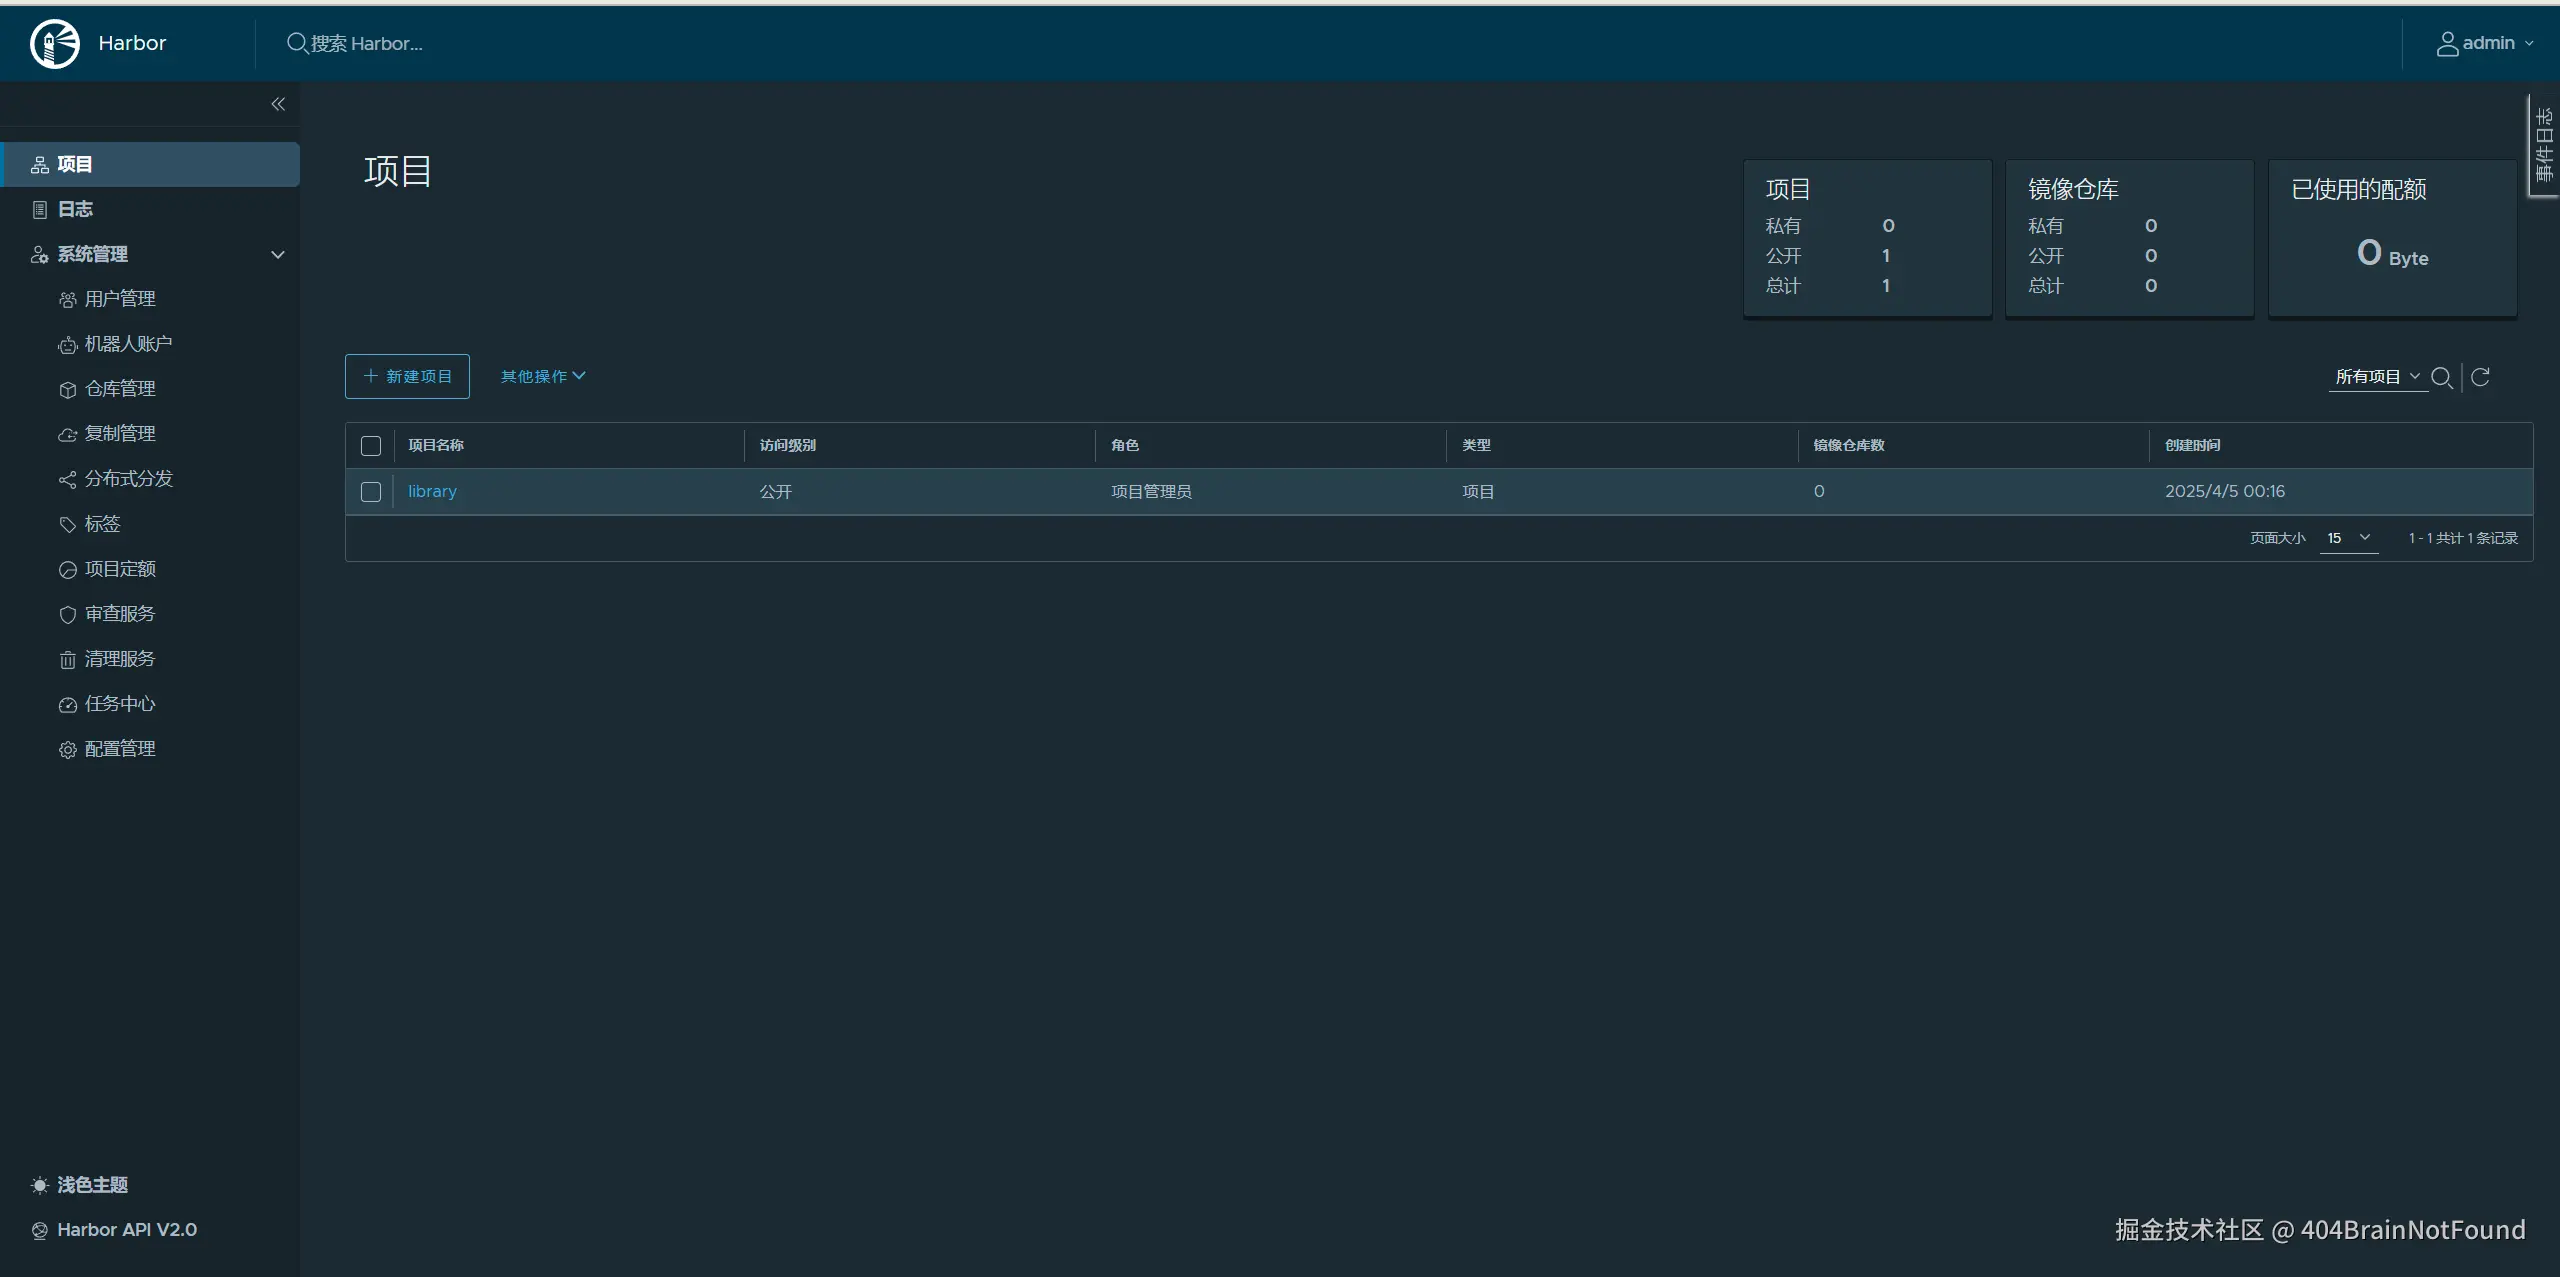2560x1277 pixels.
Task: Refresh the project list
Action: click(2480, 377)
